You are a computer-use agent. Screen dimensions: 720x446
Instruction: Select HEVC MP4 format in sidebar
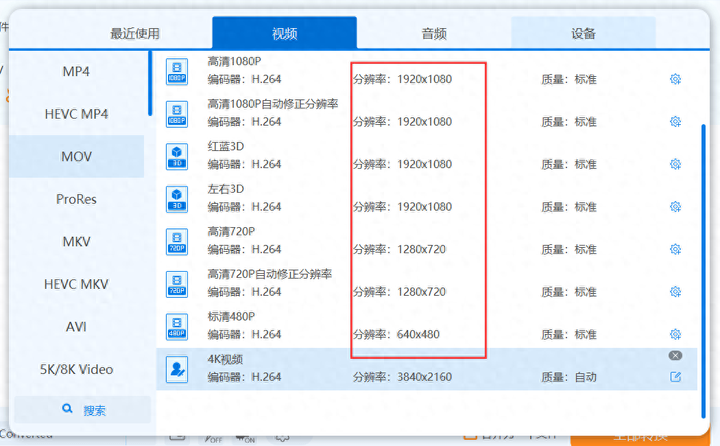point(76,114)
